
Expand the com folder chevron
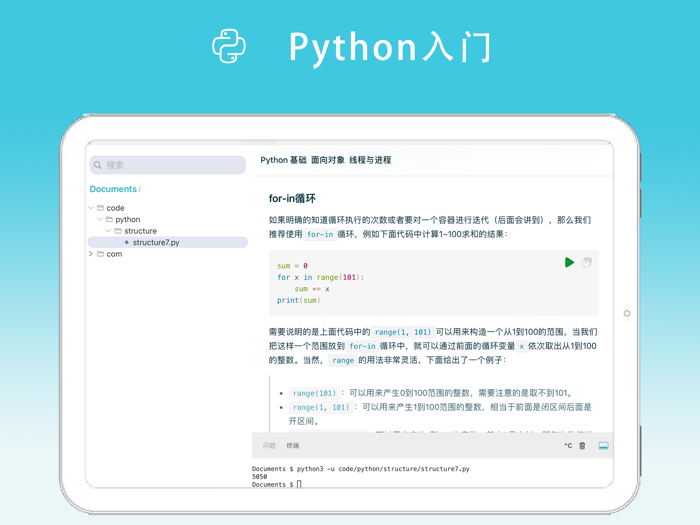click(91, 254)
